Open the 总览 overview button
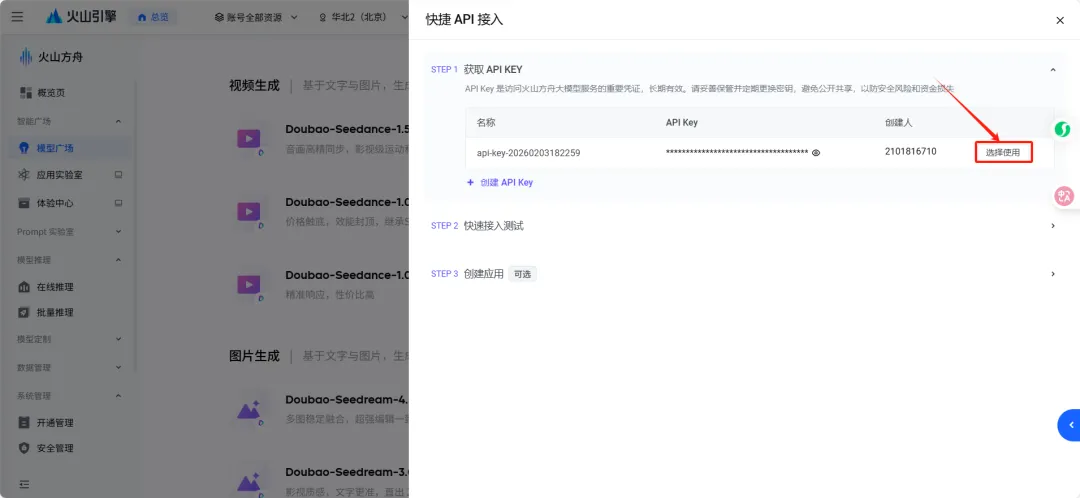This screenshot has height=498, width=1080. (x=154, y=17)
